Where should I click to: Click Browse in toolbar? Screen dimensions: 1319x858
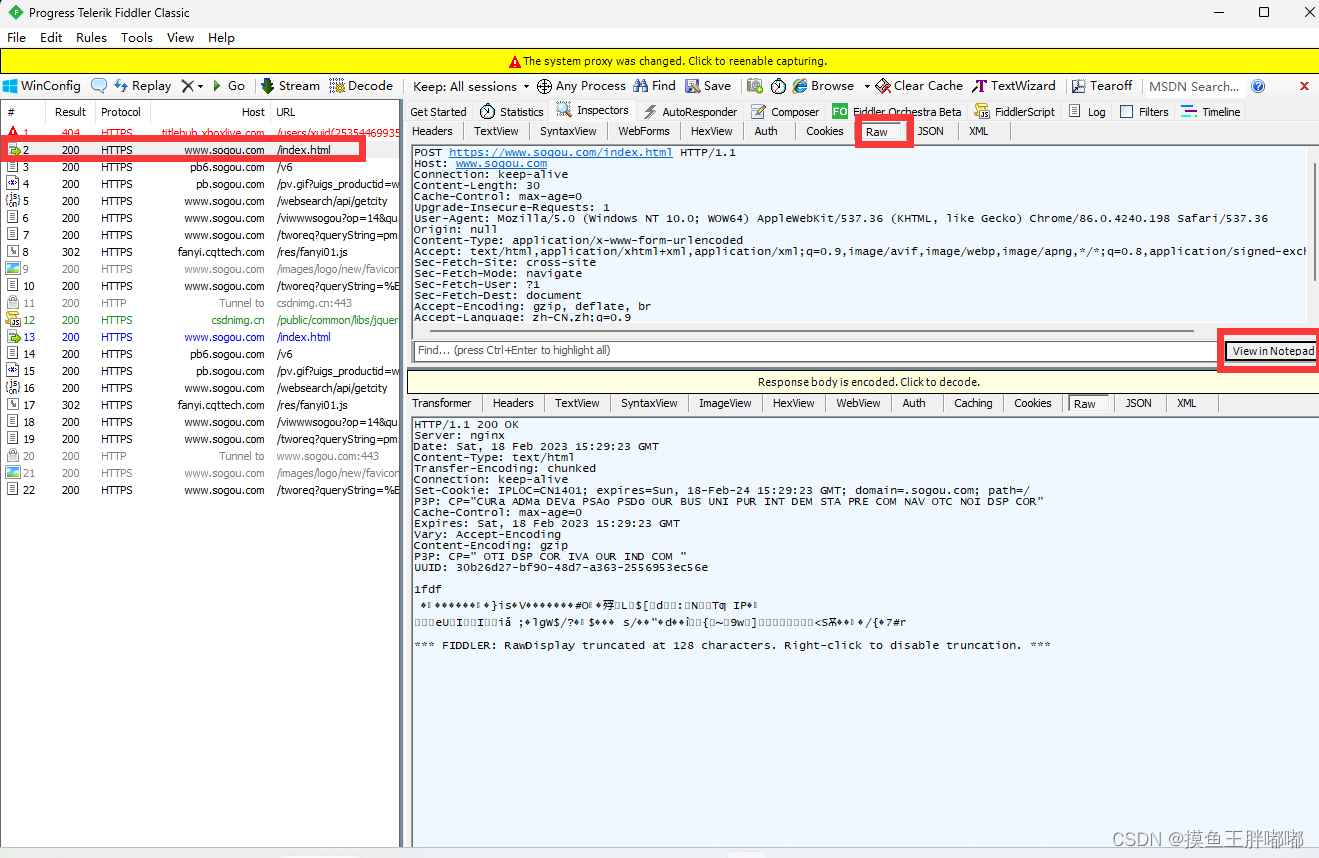pyautogui.click(x=823, y=86)
